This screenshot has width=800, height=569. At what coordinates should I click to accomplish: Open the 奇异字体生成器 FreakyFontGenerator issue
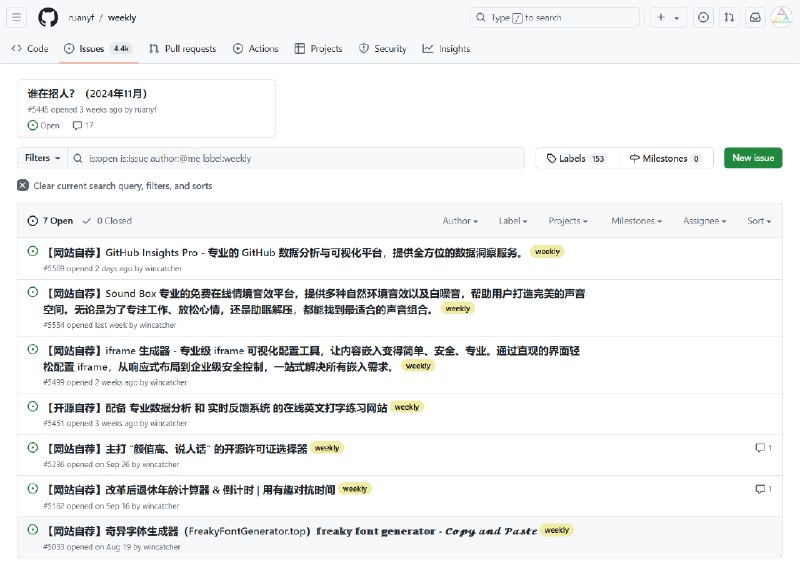pyautogui.click(x=291, y=531)
